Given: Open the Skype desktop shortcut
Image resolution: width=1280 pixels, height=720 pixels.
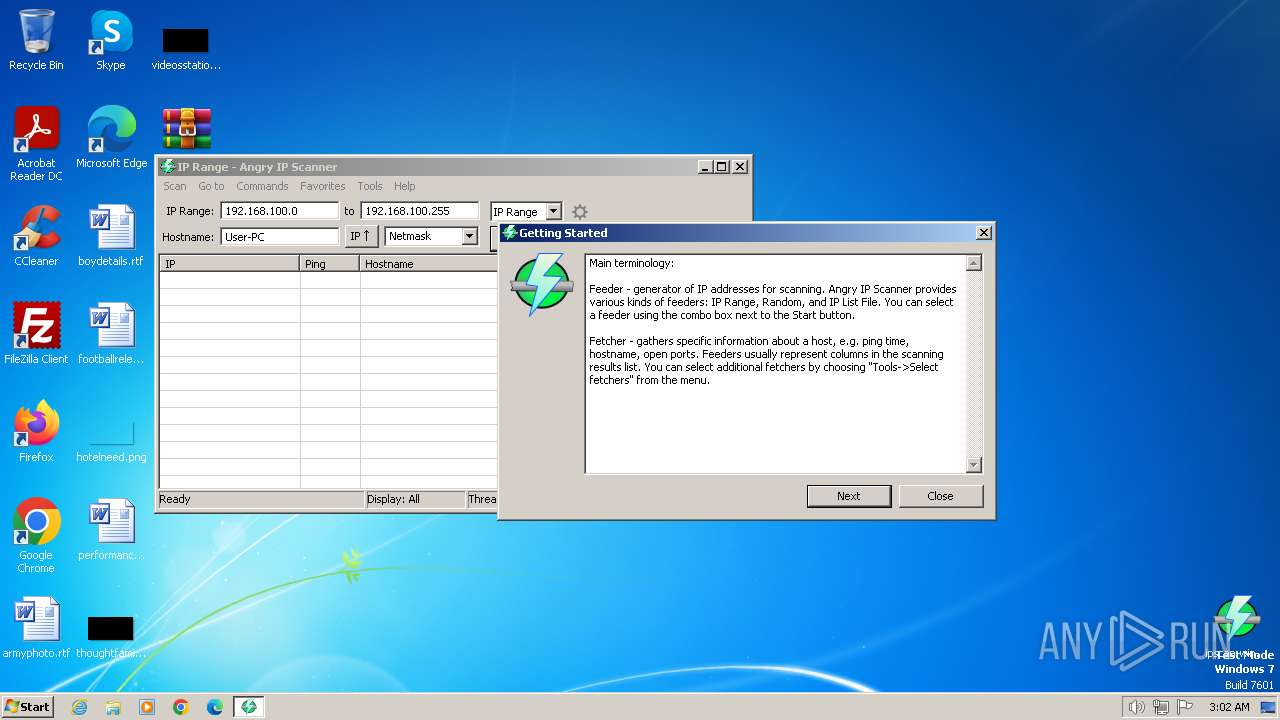Looking at the screenshot, I should 111,40.
